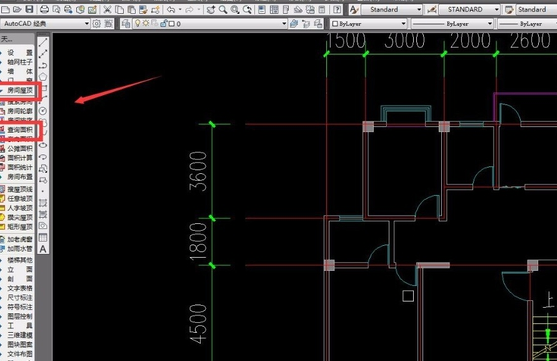
Task: Click Make Object's Layer Current icon
Action: [x=294, y=24]
